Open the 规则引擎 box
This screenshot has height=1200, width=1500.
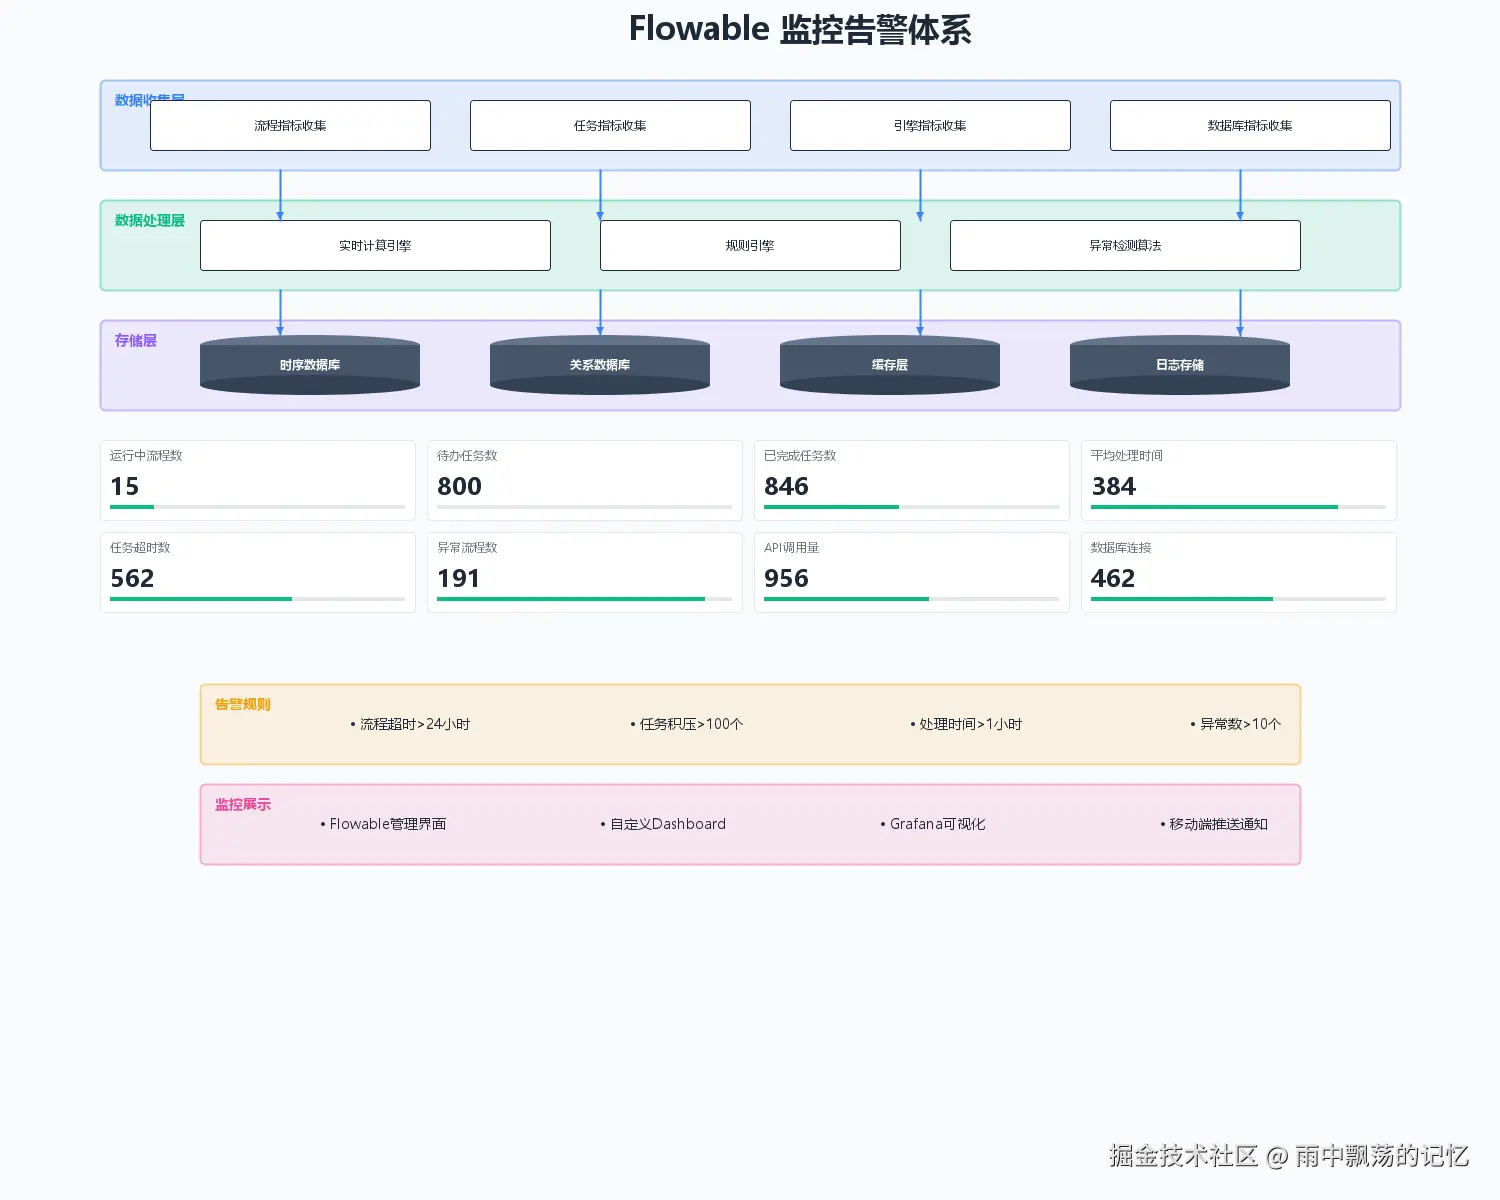tap(750, 245)
